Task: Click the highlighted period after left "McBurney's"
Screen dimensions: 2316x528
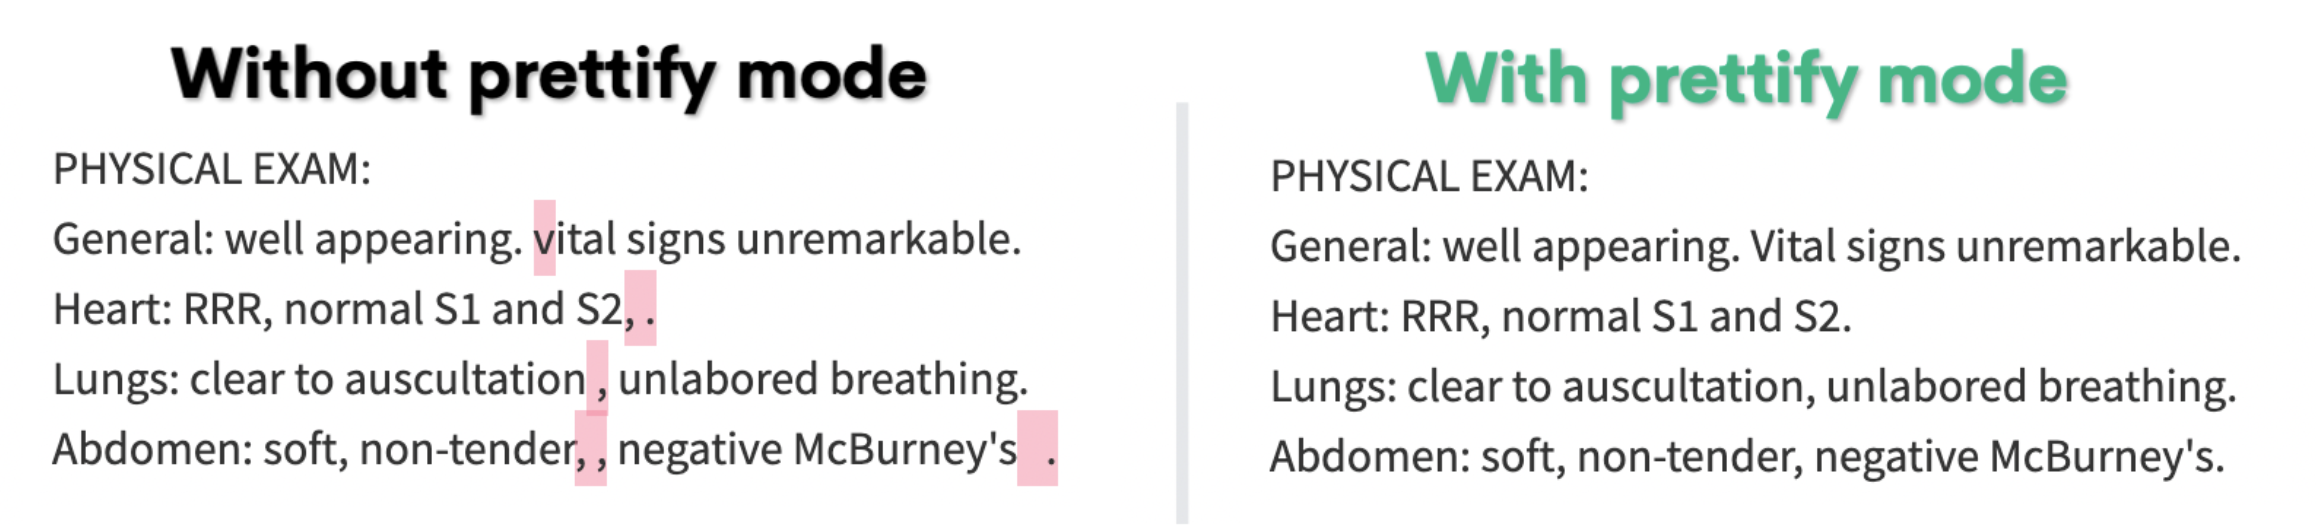Action: point(1038,449)
